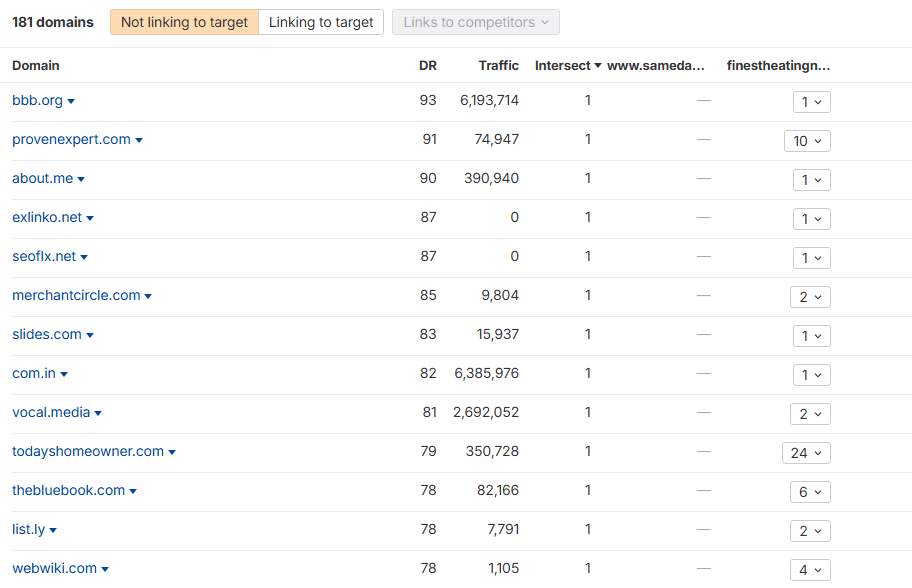Open the slides.com domain link
Image resolution: width=912 pixels, height=588 pixels.
tap(47, 334)
